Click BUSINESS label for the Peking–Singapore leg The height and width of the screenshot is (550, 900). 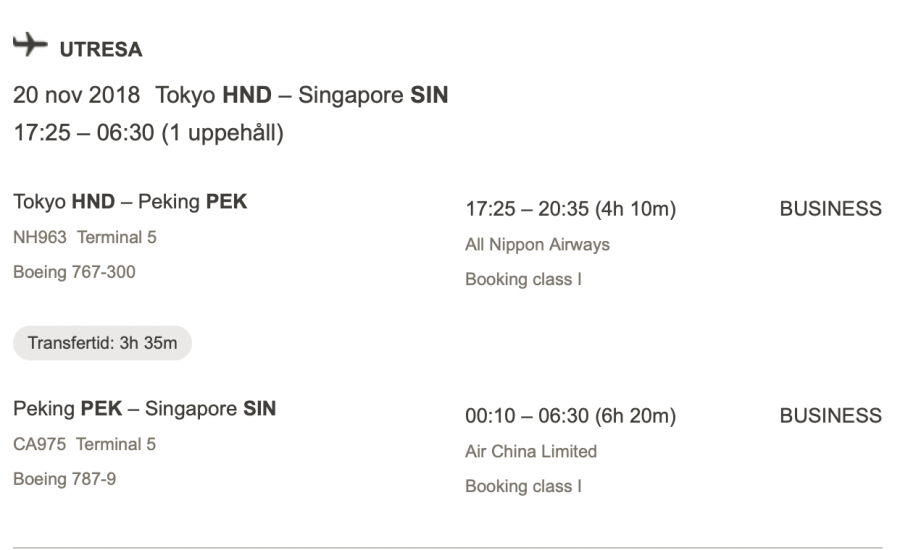click(830, 416)
